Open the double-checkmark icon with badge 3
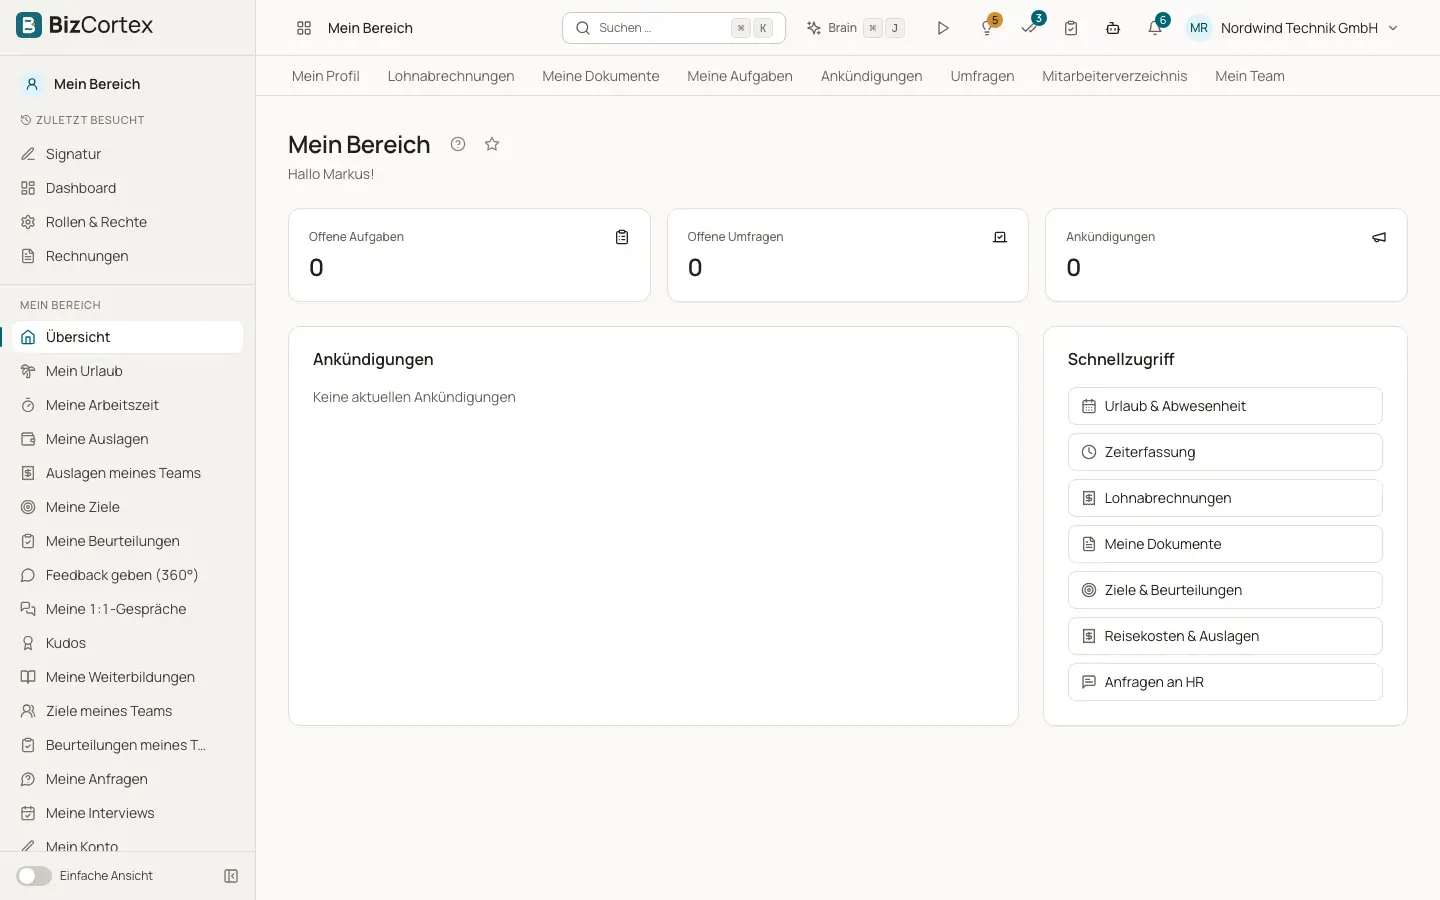This screenshot has height=900, width=1440. (1030, 28)
